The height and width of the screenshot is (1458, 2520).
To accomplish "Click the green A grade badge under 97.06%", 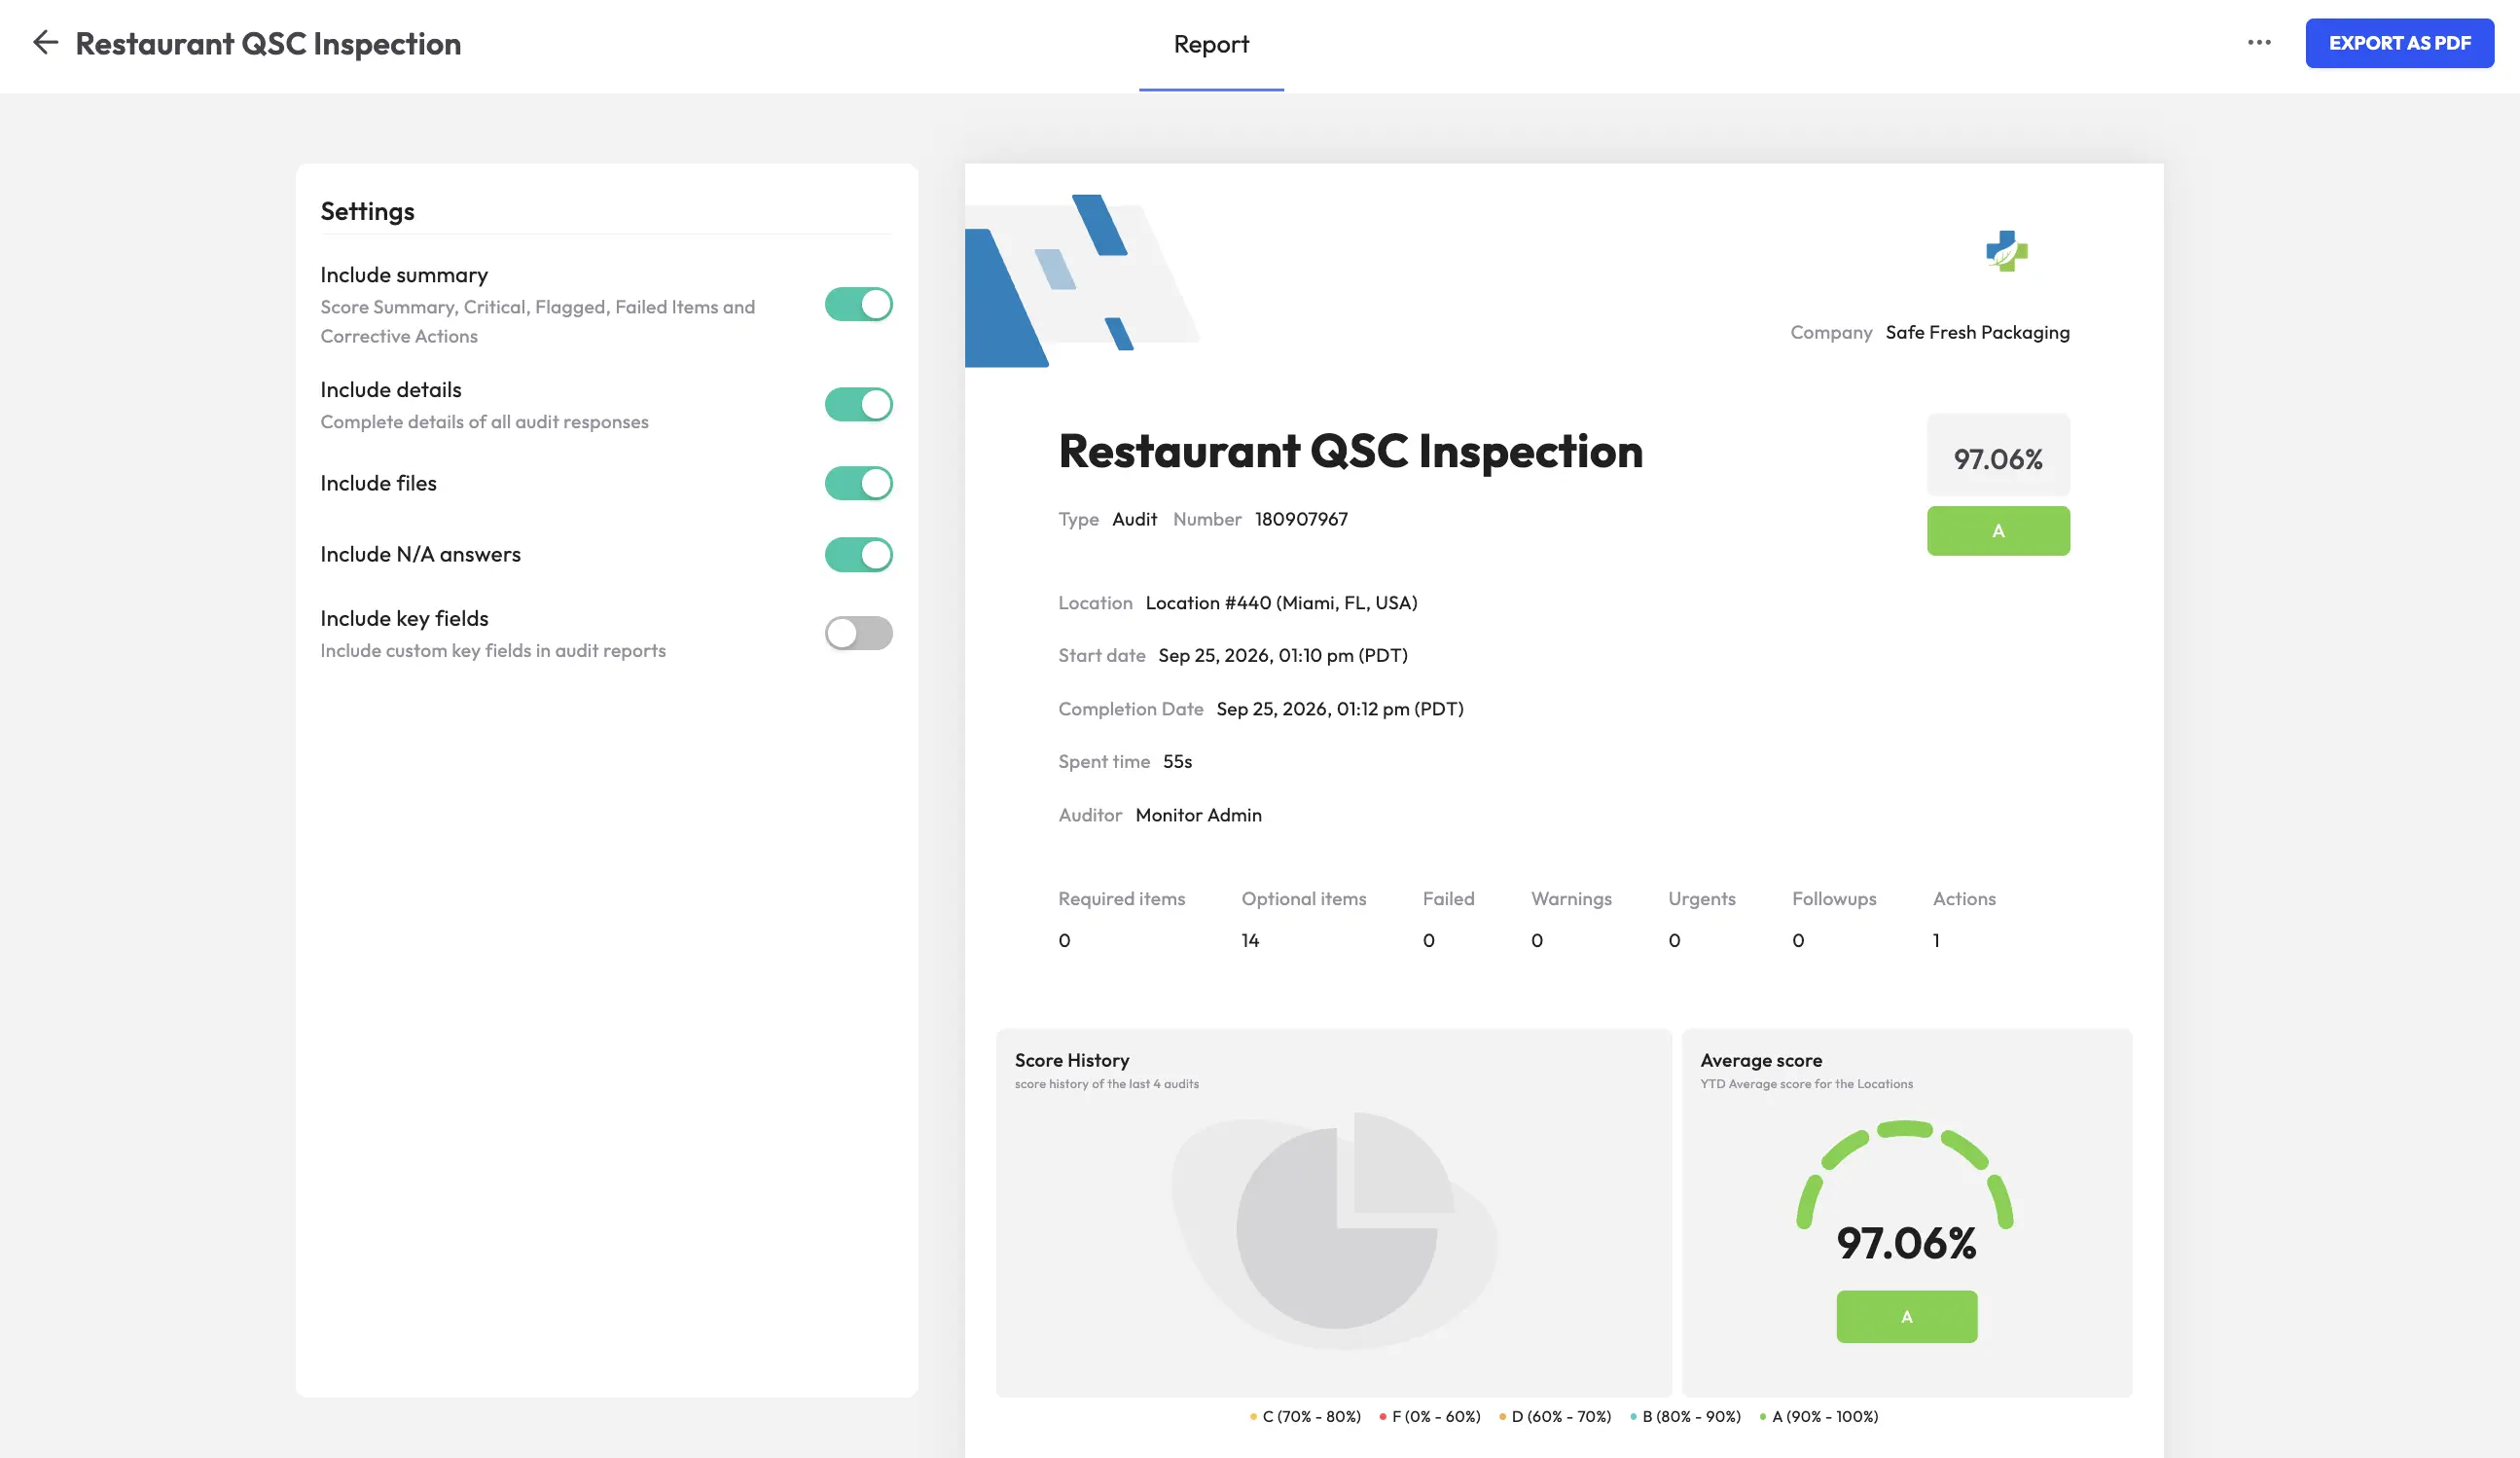I will pyautogui.click(x=1998, y=531).
